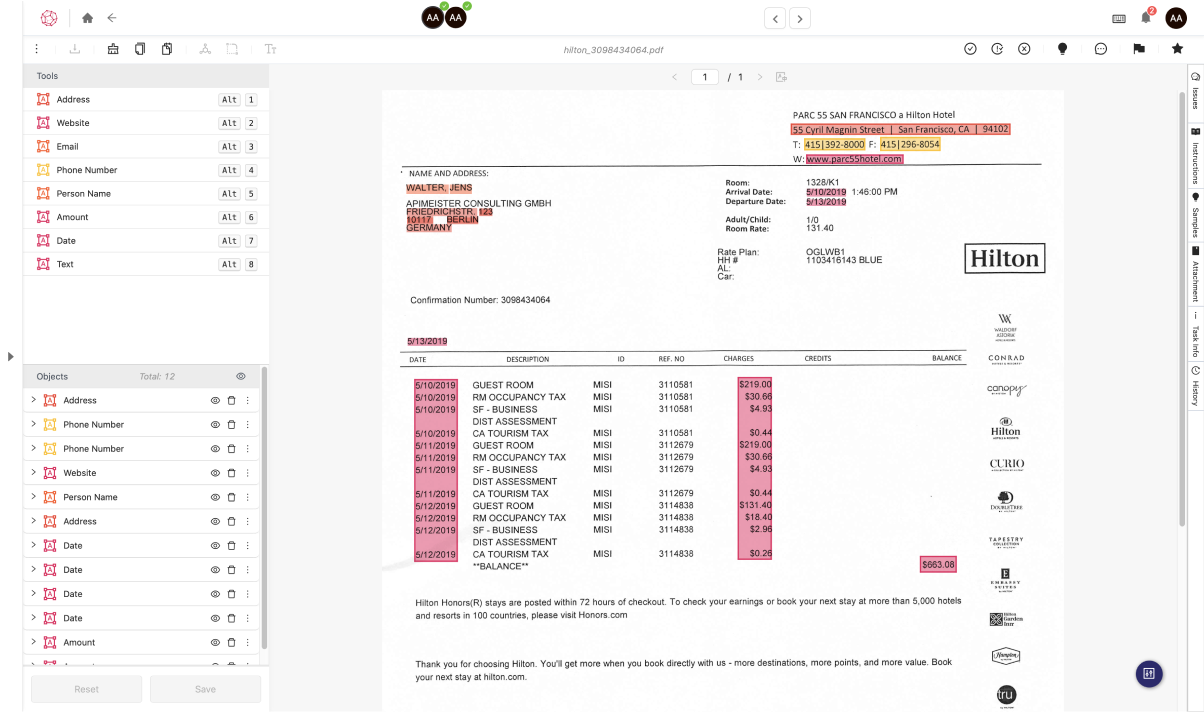Image resolution: width=1204 pixels, height=712 pixels.
Task: Click the clean-up brush icon
Action: pos(113,49)
